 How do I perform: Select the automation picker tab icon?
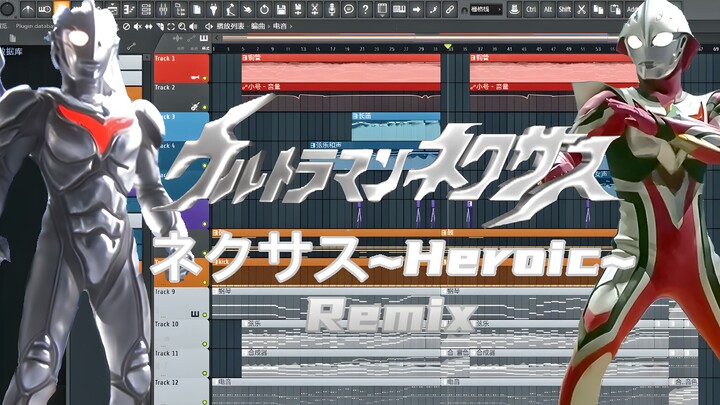click(191, 39)
